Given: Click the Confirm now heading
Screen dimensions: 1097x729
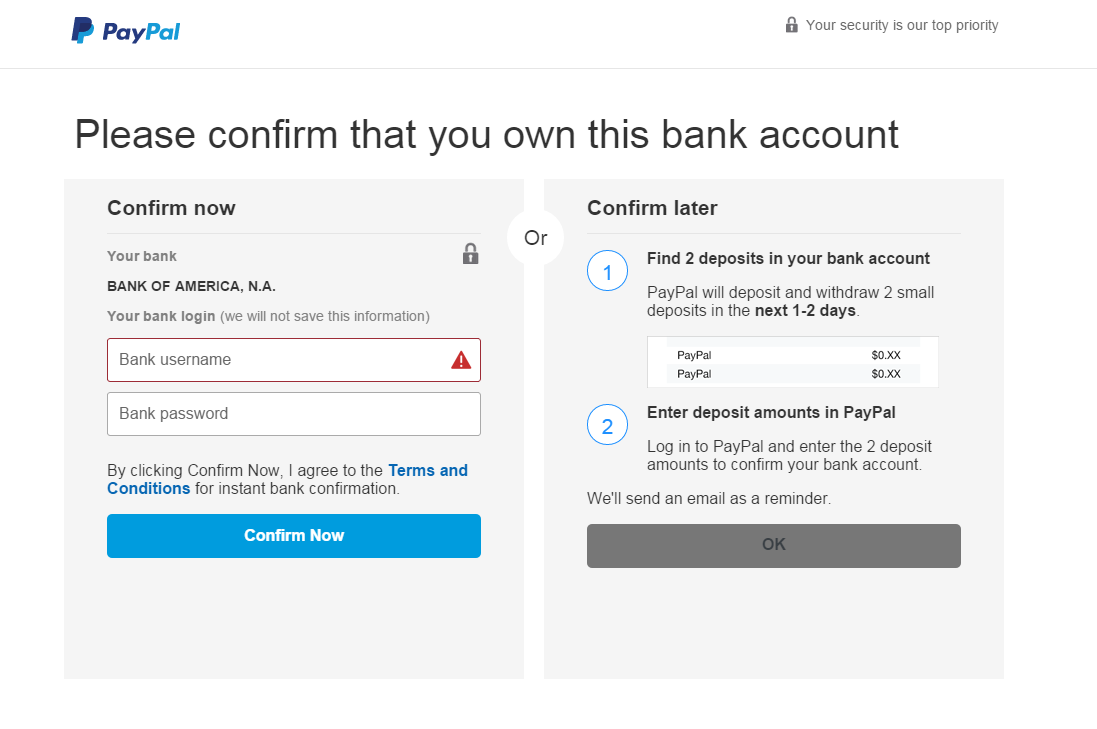Looking at the screenshot, I should coord(171,208).
